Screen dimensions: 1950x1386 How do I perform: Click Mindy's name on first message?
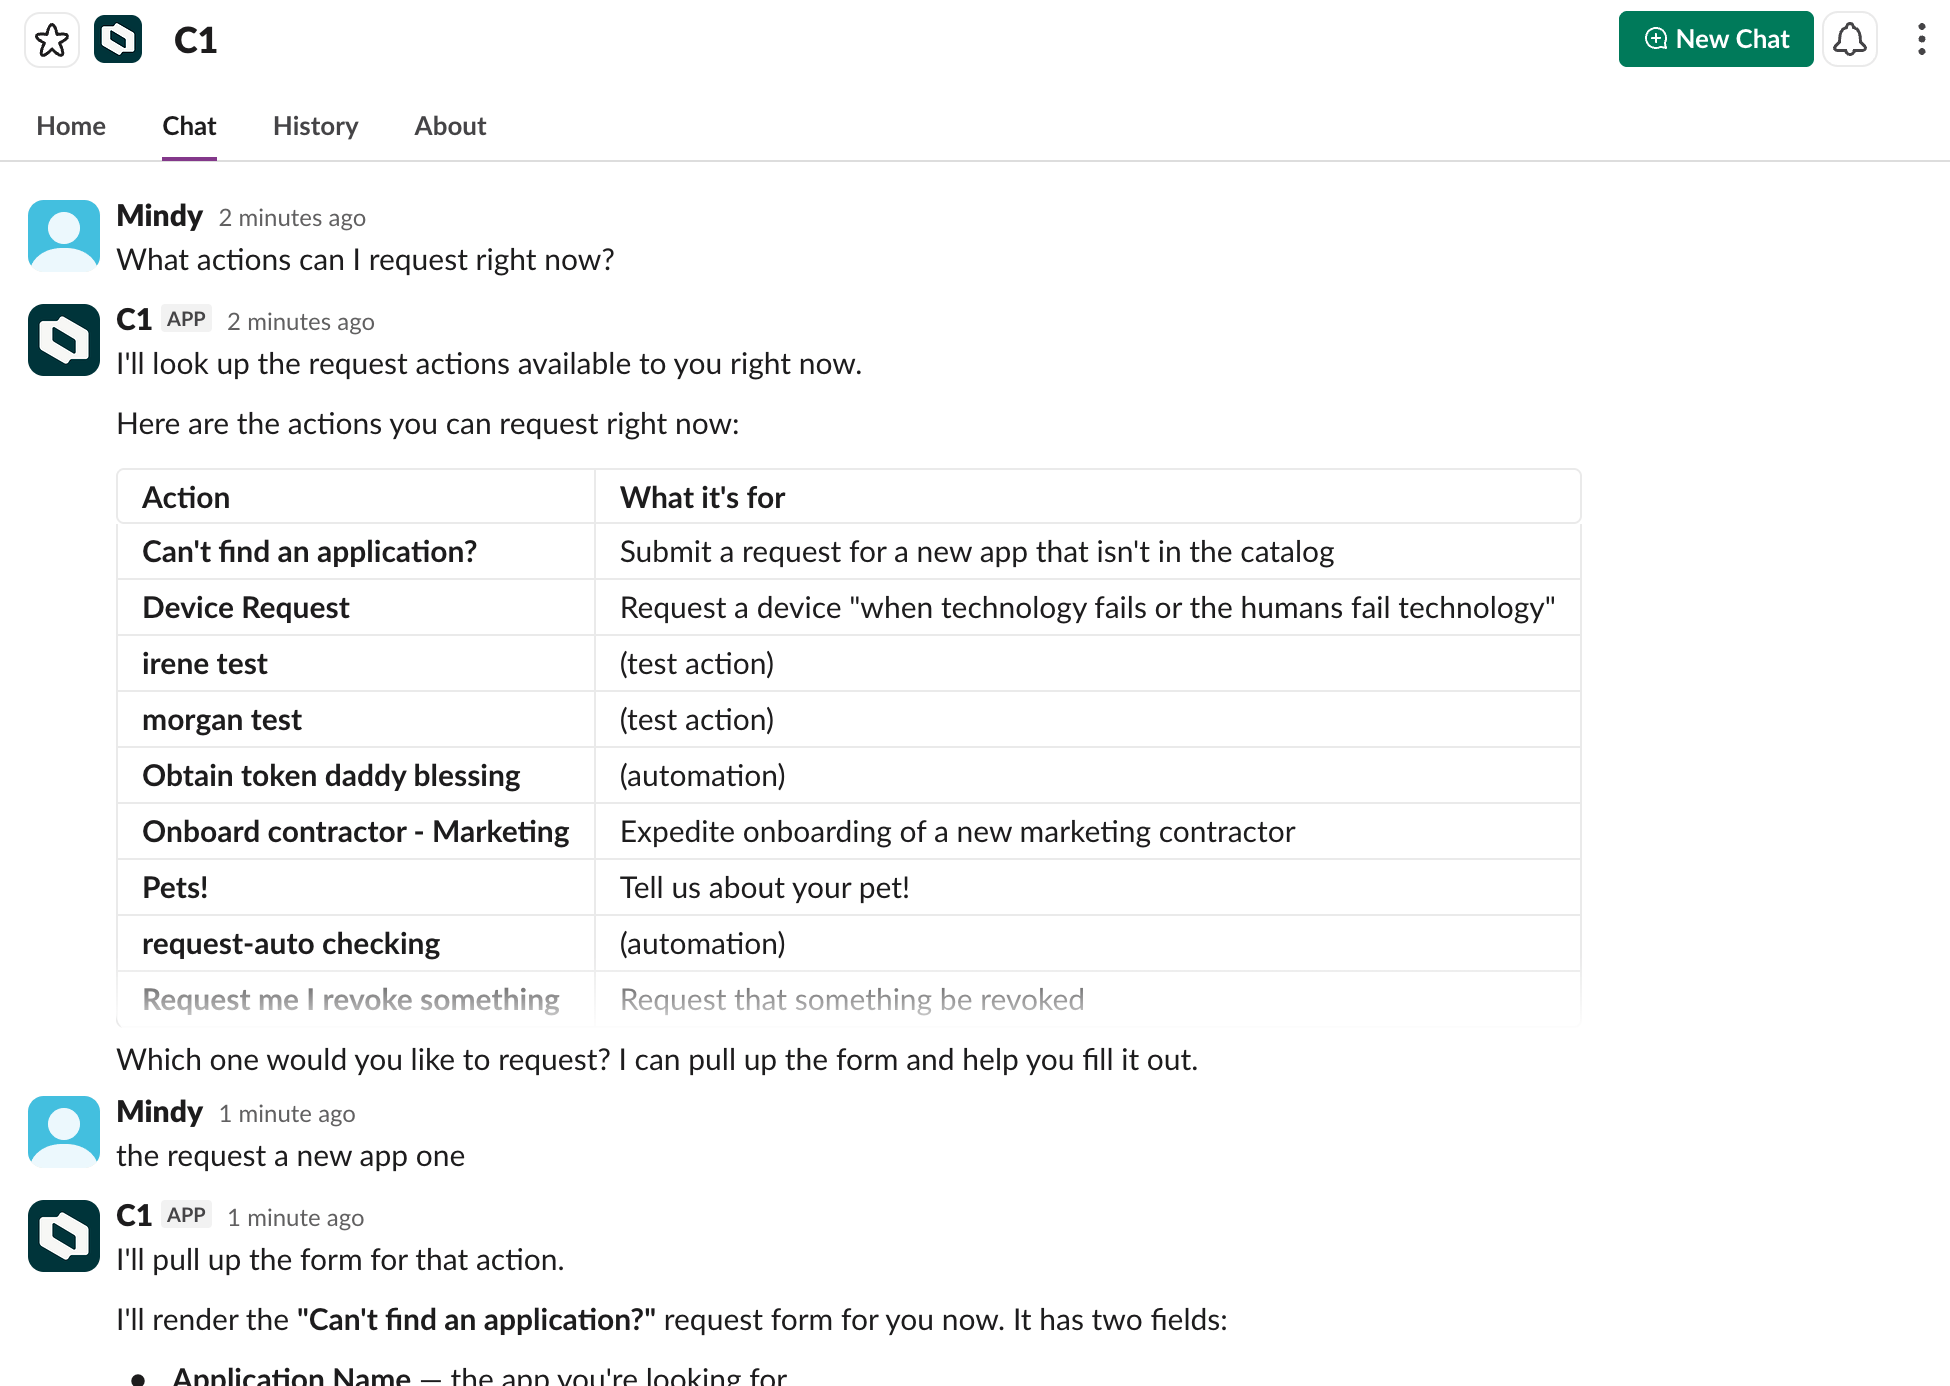159,216
